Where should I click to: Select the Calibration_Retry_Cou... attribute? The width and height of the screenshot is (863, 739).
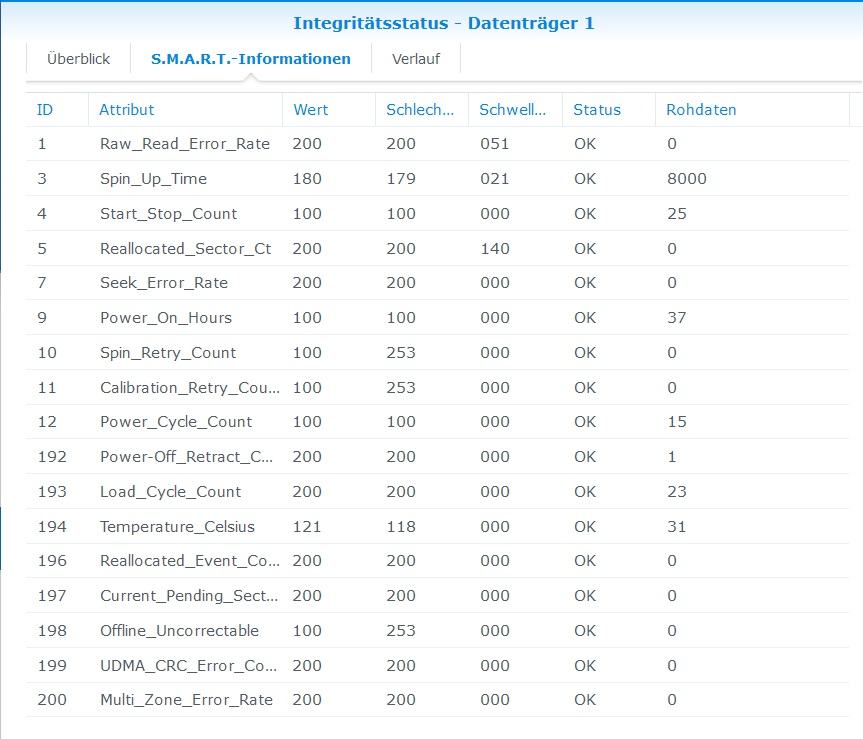(x=190, y=388)
